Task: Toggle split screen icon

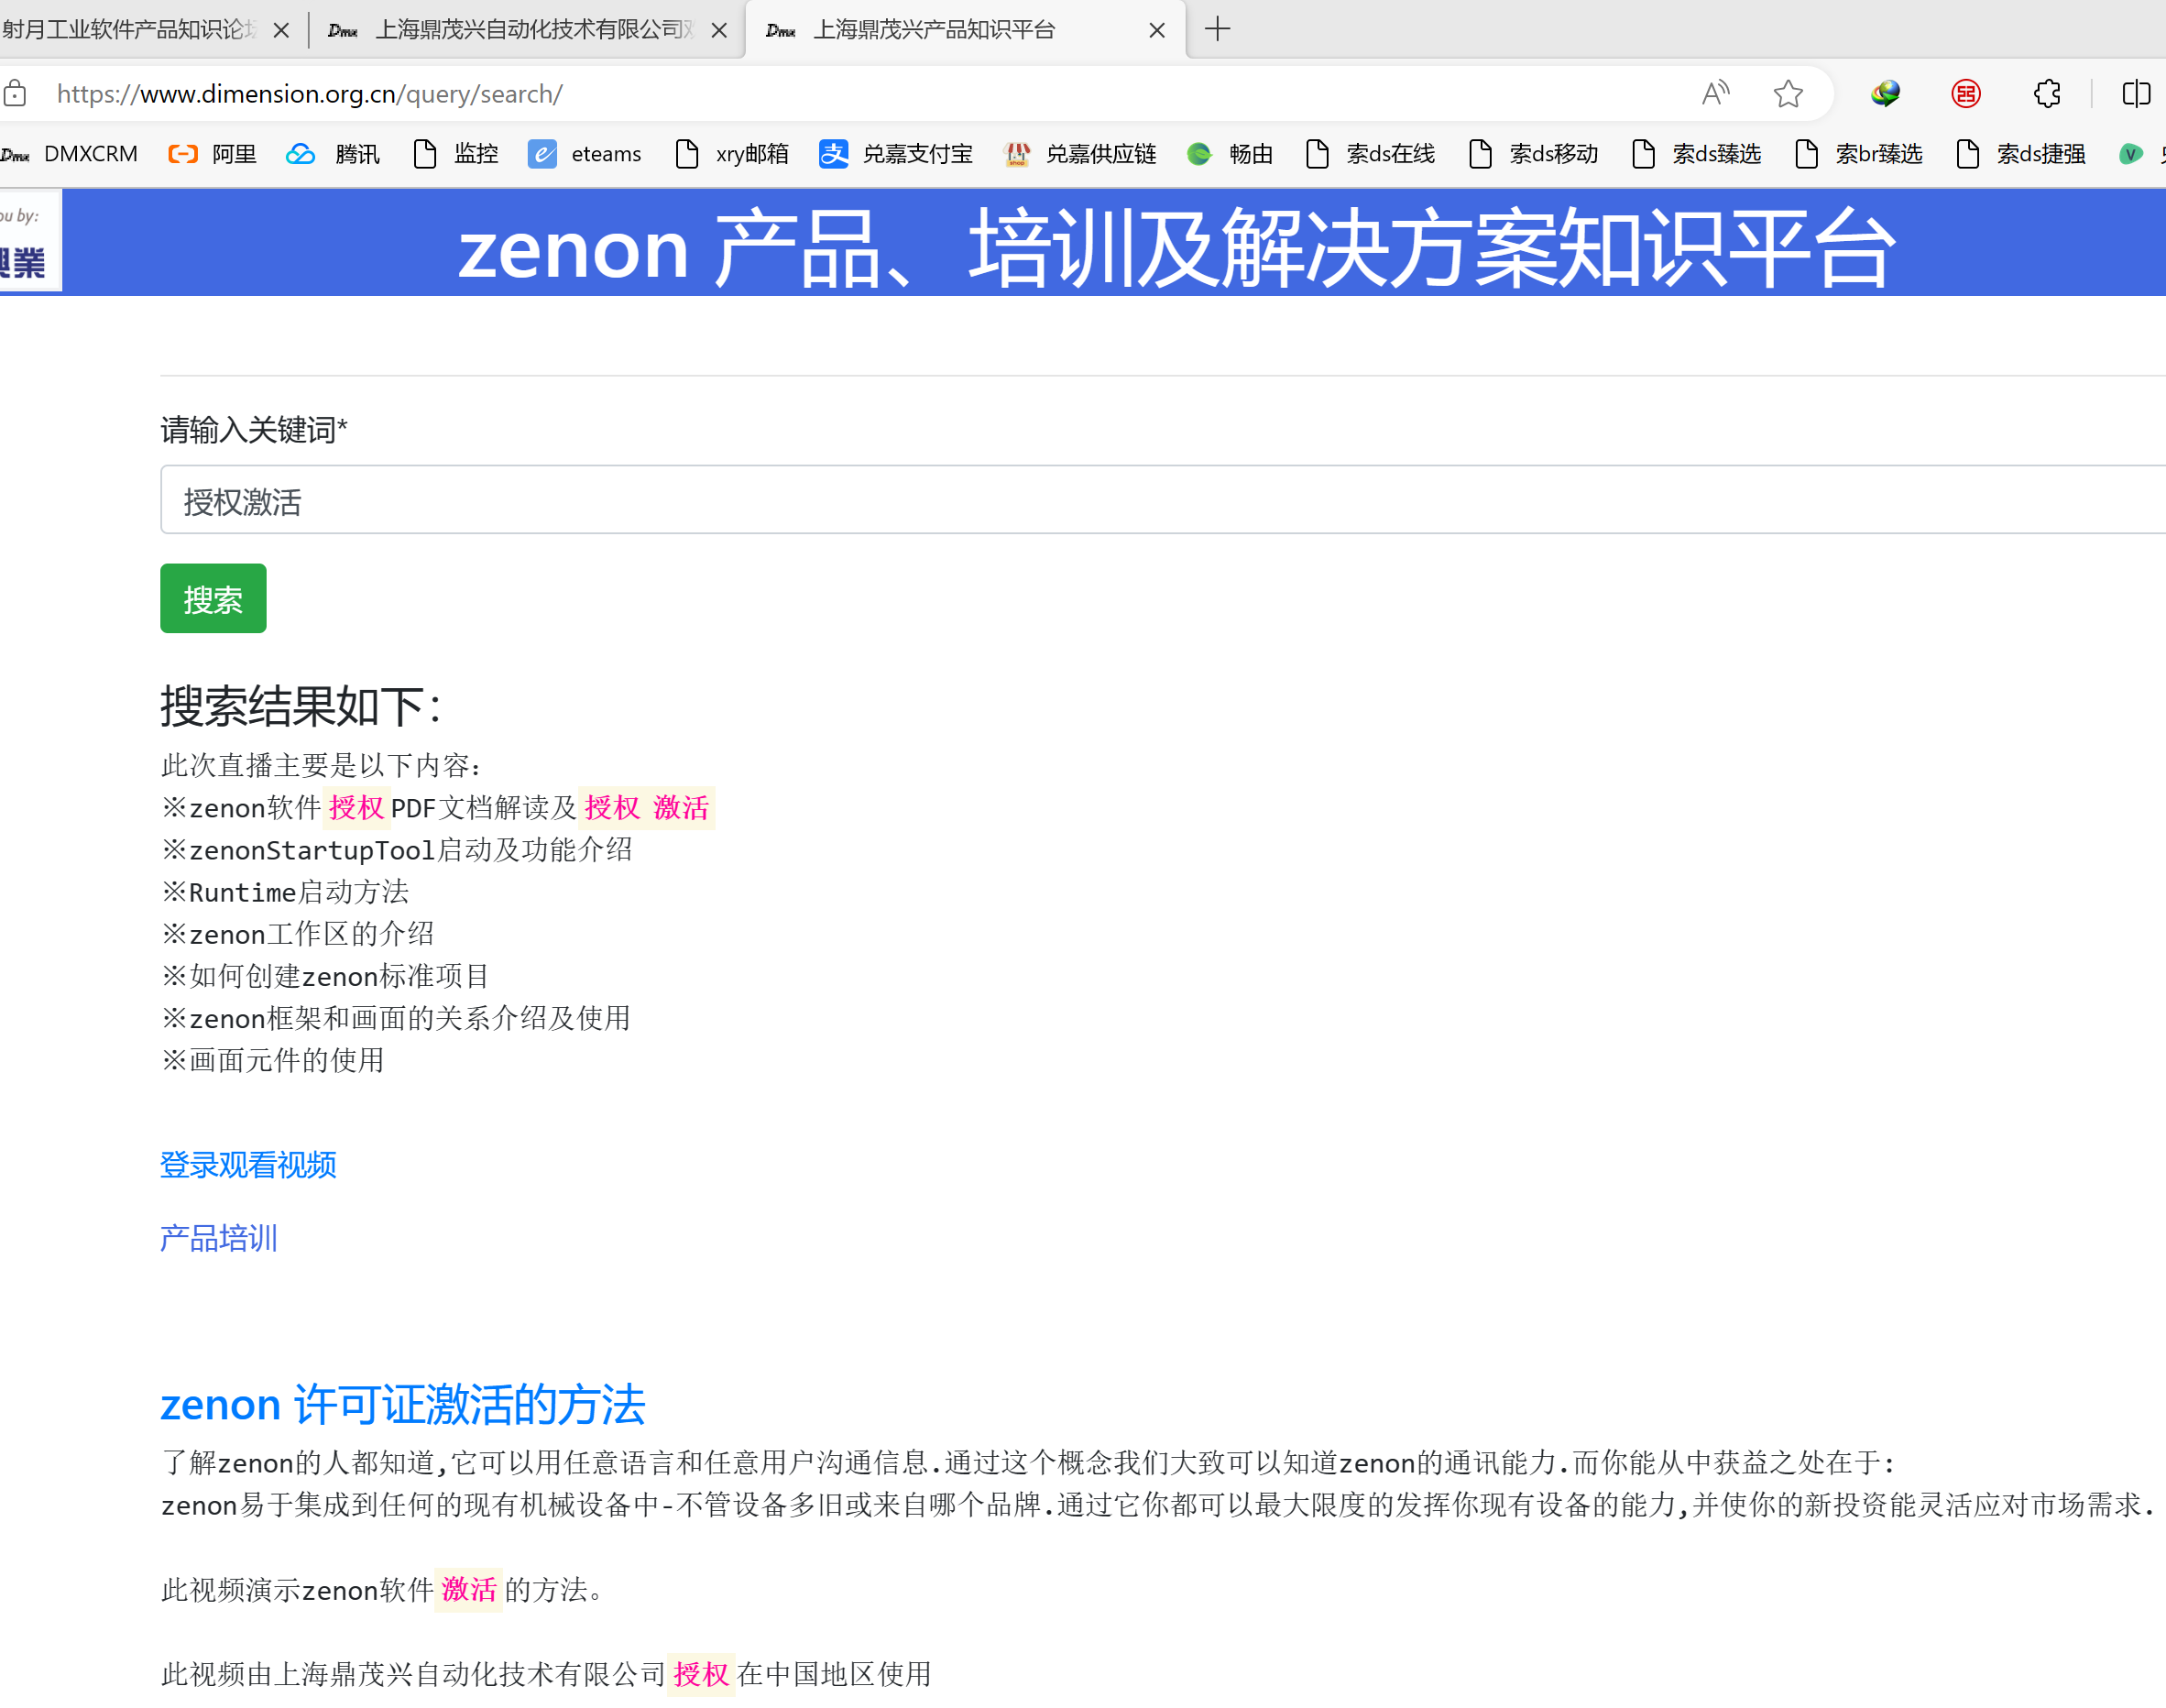Action: click(2136, 94)
